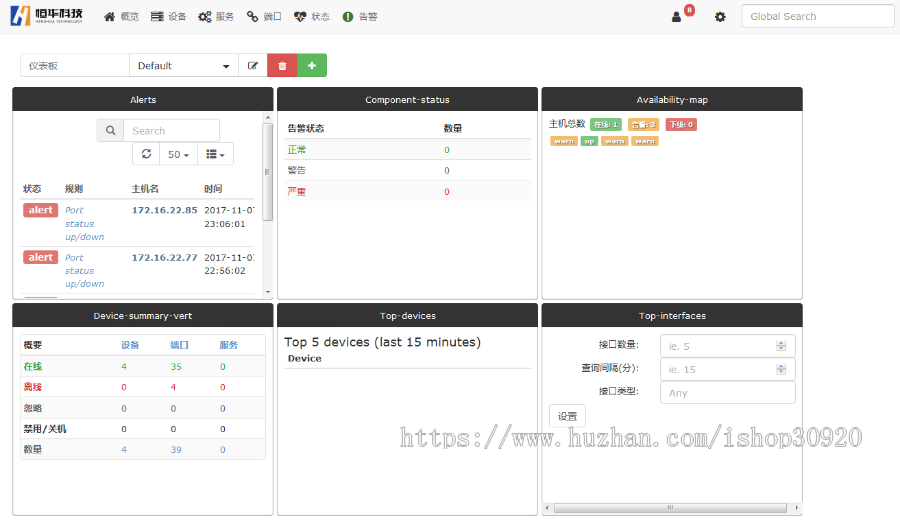
Task: Click online ports count 35
Action: tap(176, 366)
